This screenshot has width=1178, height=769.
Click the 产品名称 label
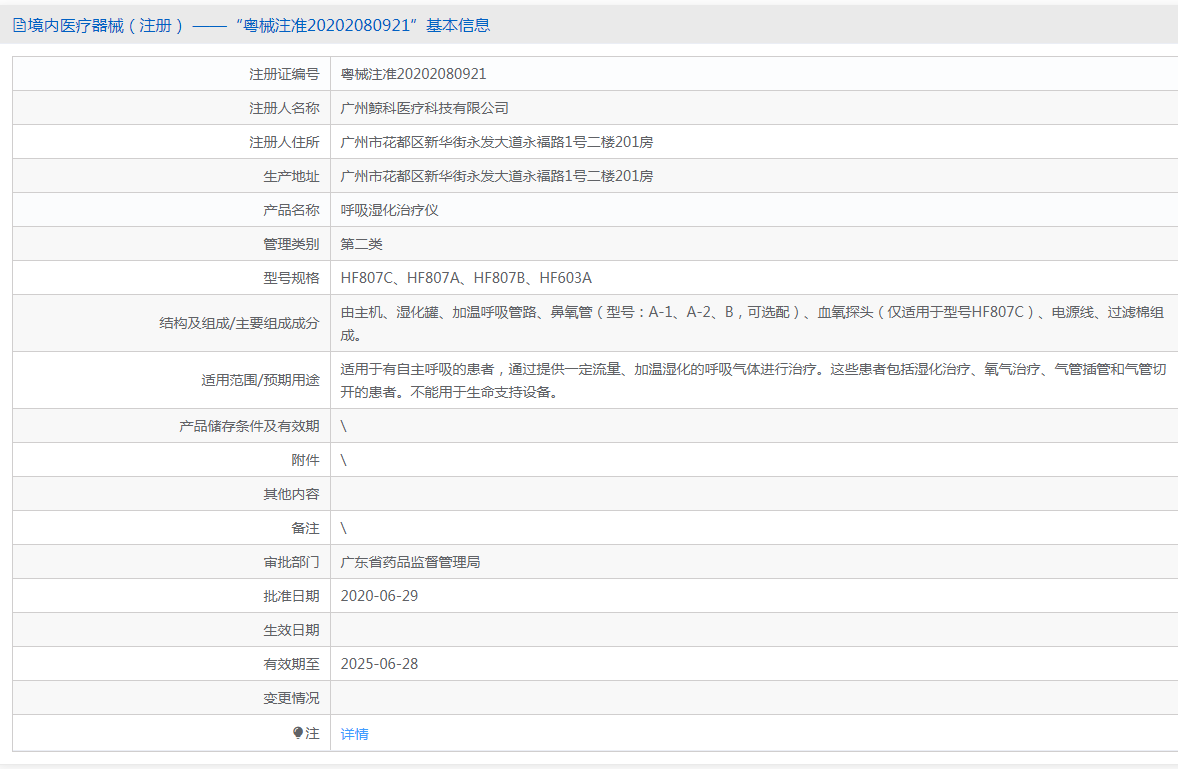pyautogui.click(x=291, y=210)
